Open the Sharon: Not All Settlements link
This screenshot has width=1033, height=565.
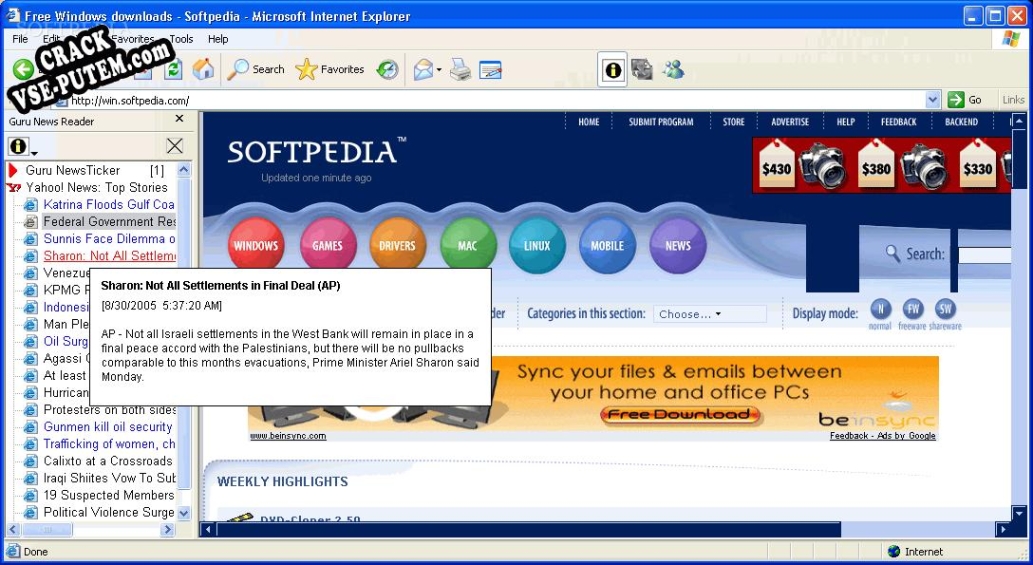pyautogui.click(x=109, y=256)
